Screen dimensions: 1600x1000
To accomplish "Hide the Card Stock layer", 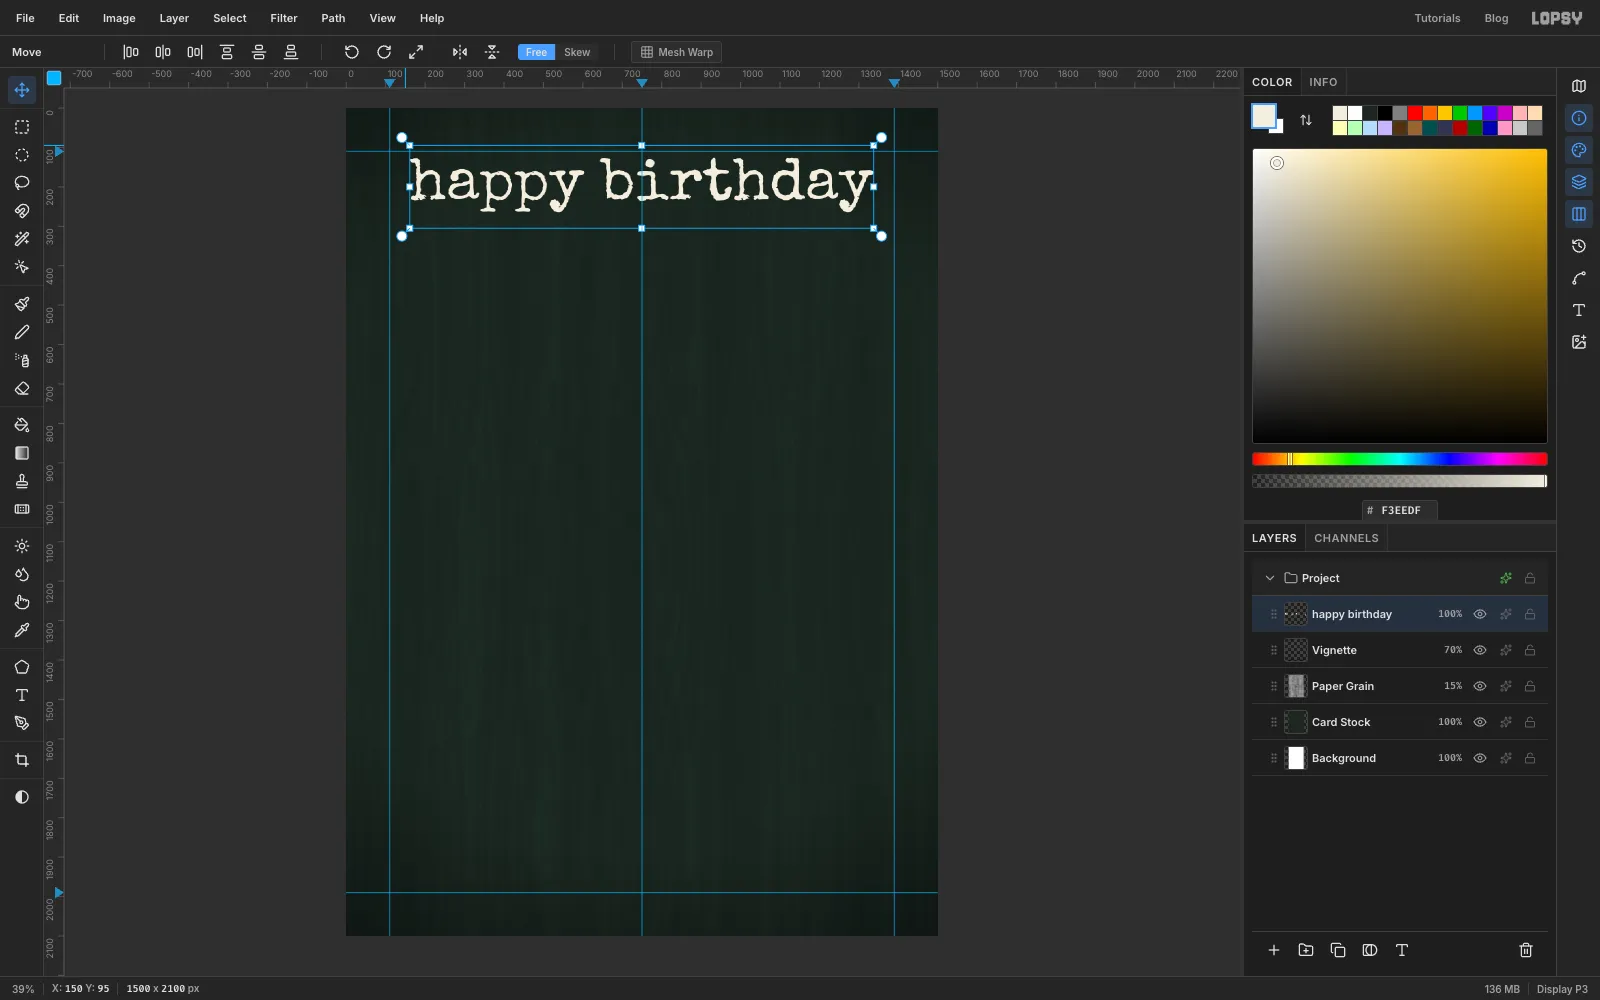I will point(1480,722).
